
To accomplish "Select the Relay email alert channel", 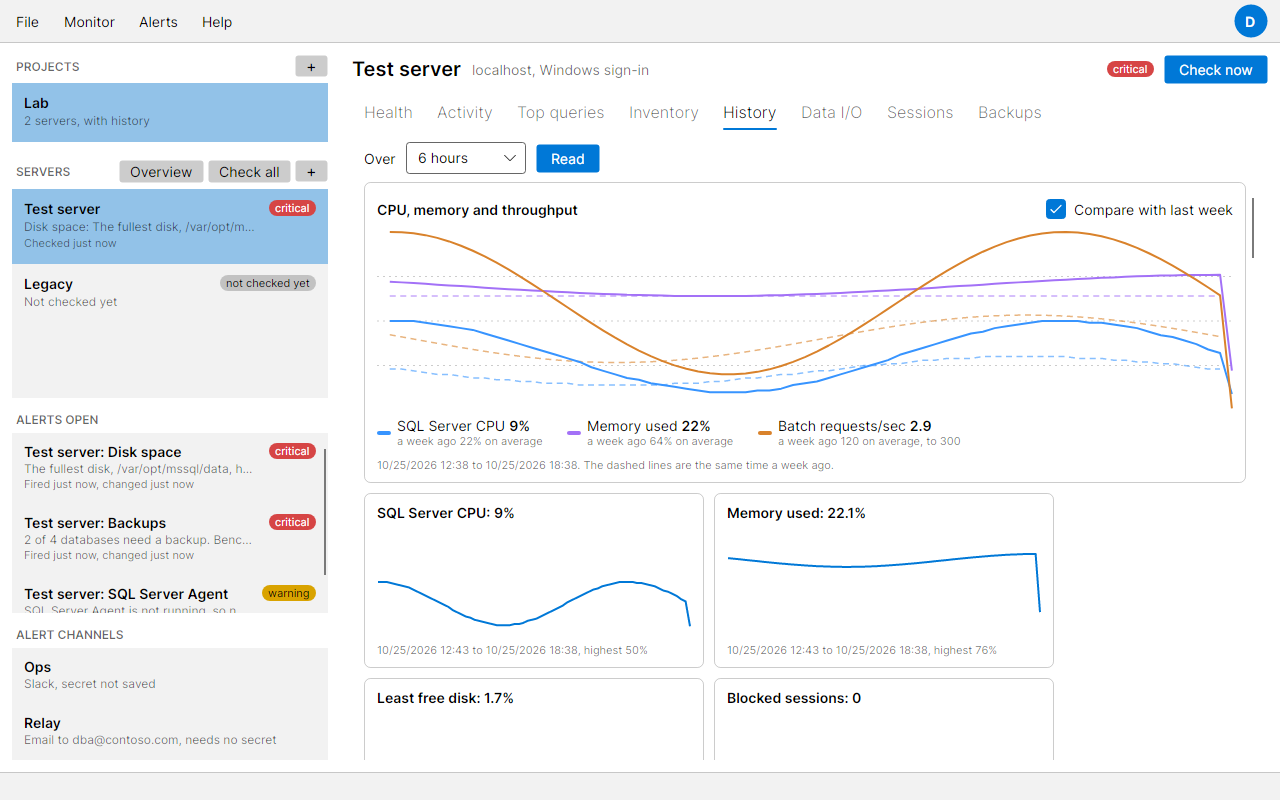I will click(170, 731).
